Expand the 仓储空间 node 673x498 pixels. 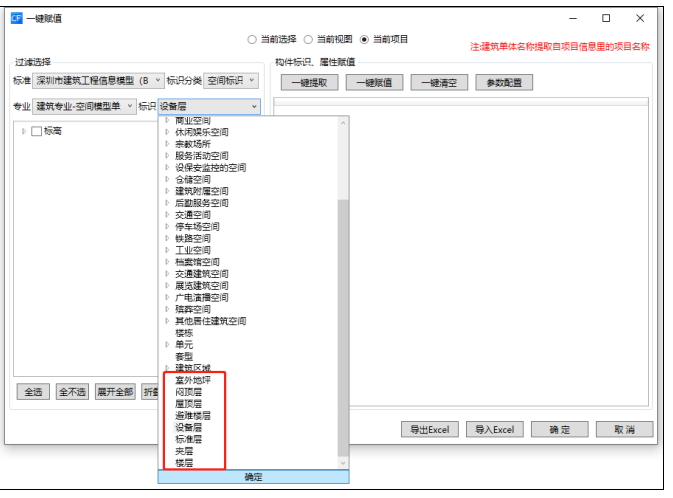167,179
